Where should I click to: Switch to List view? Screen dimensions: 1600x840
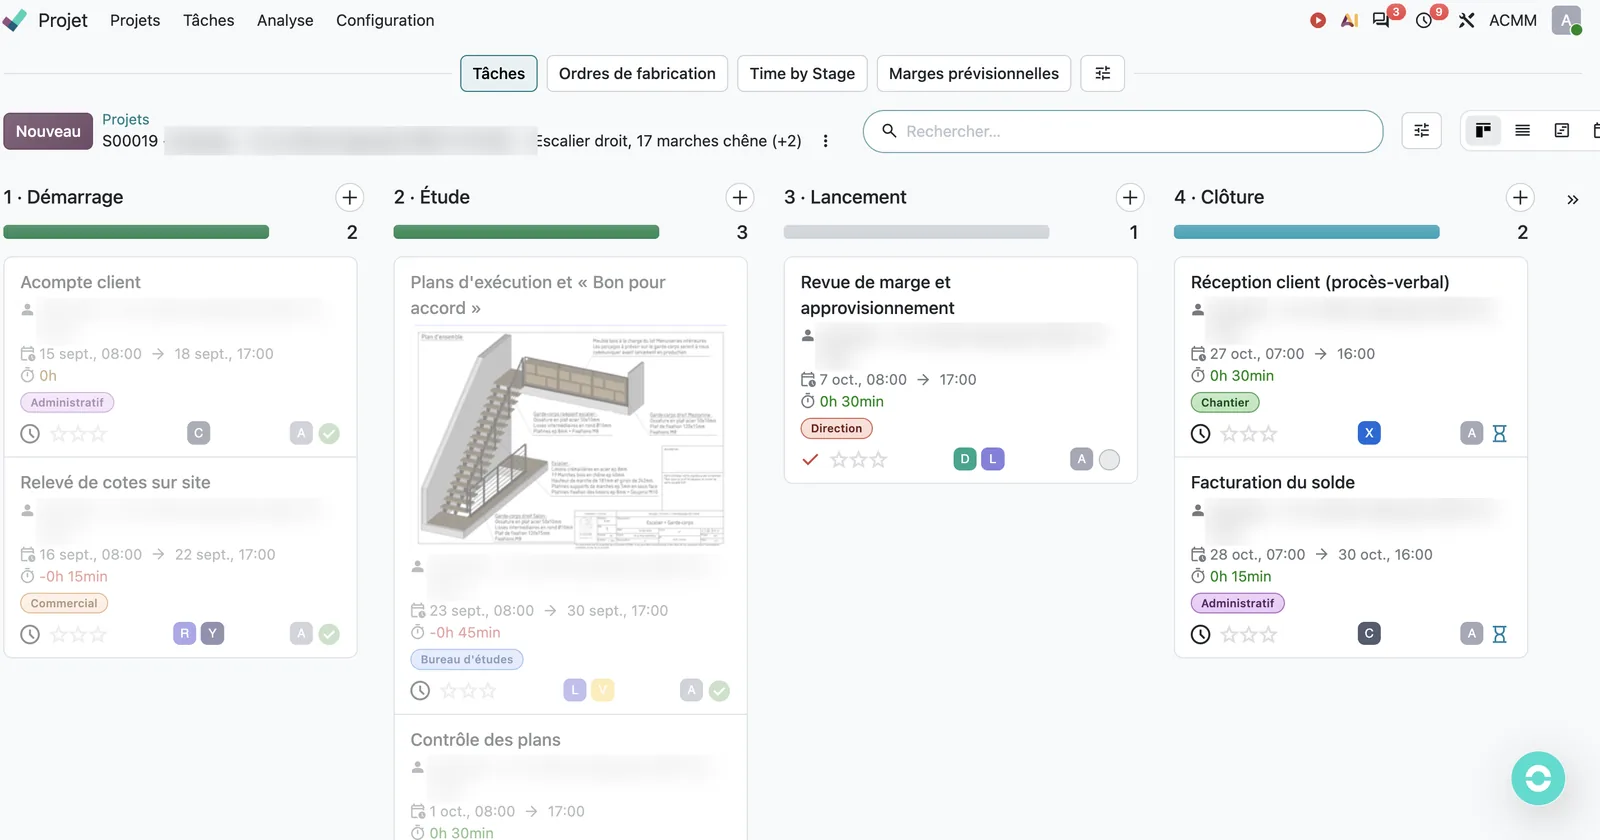1522,130
